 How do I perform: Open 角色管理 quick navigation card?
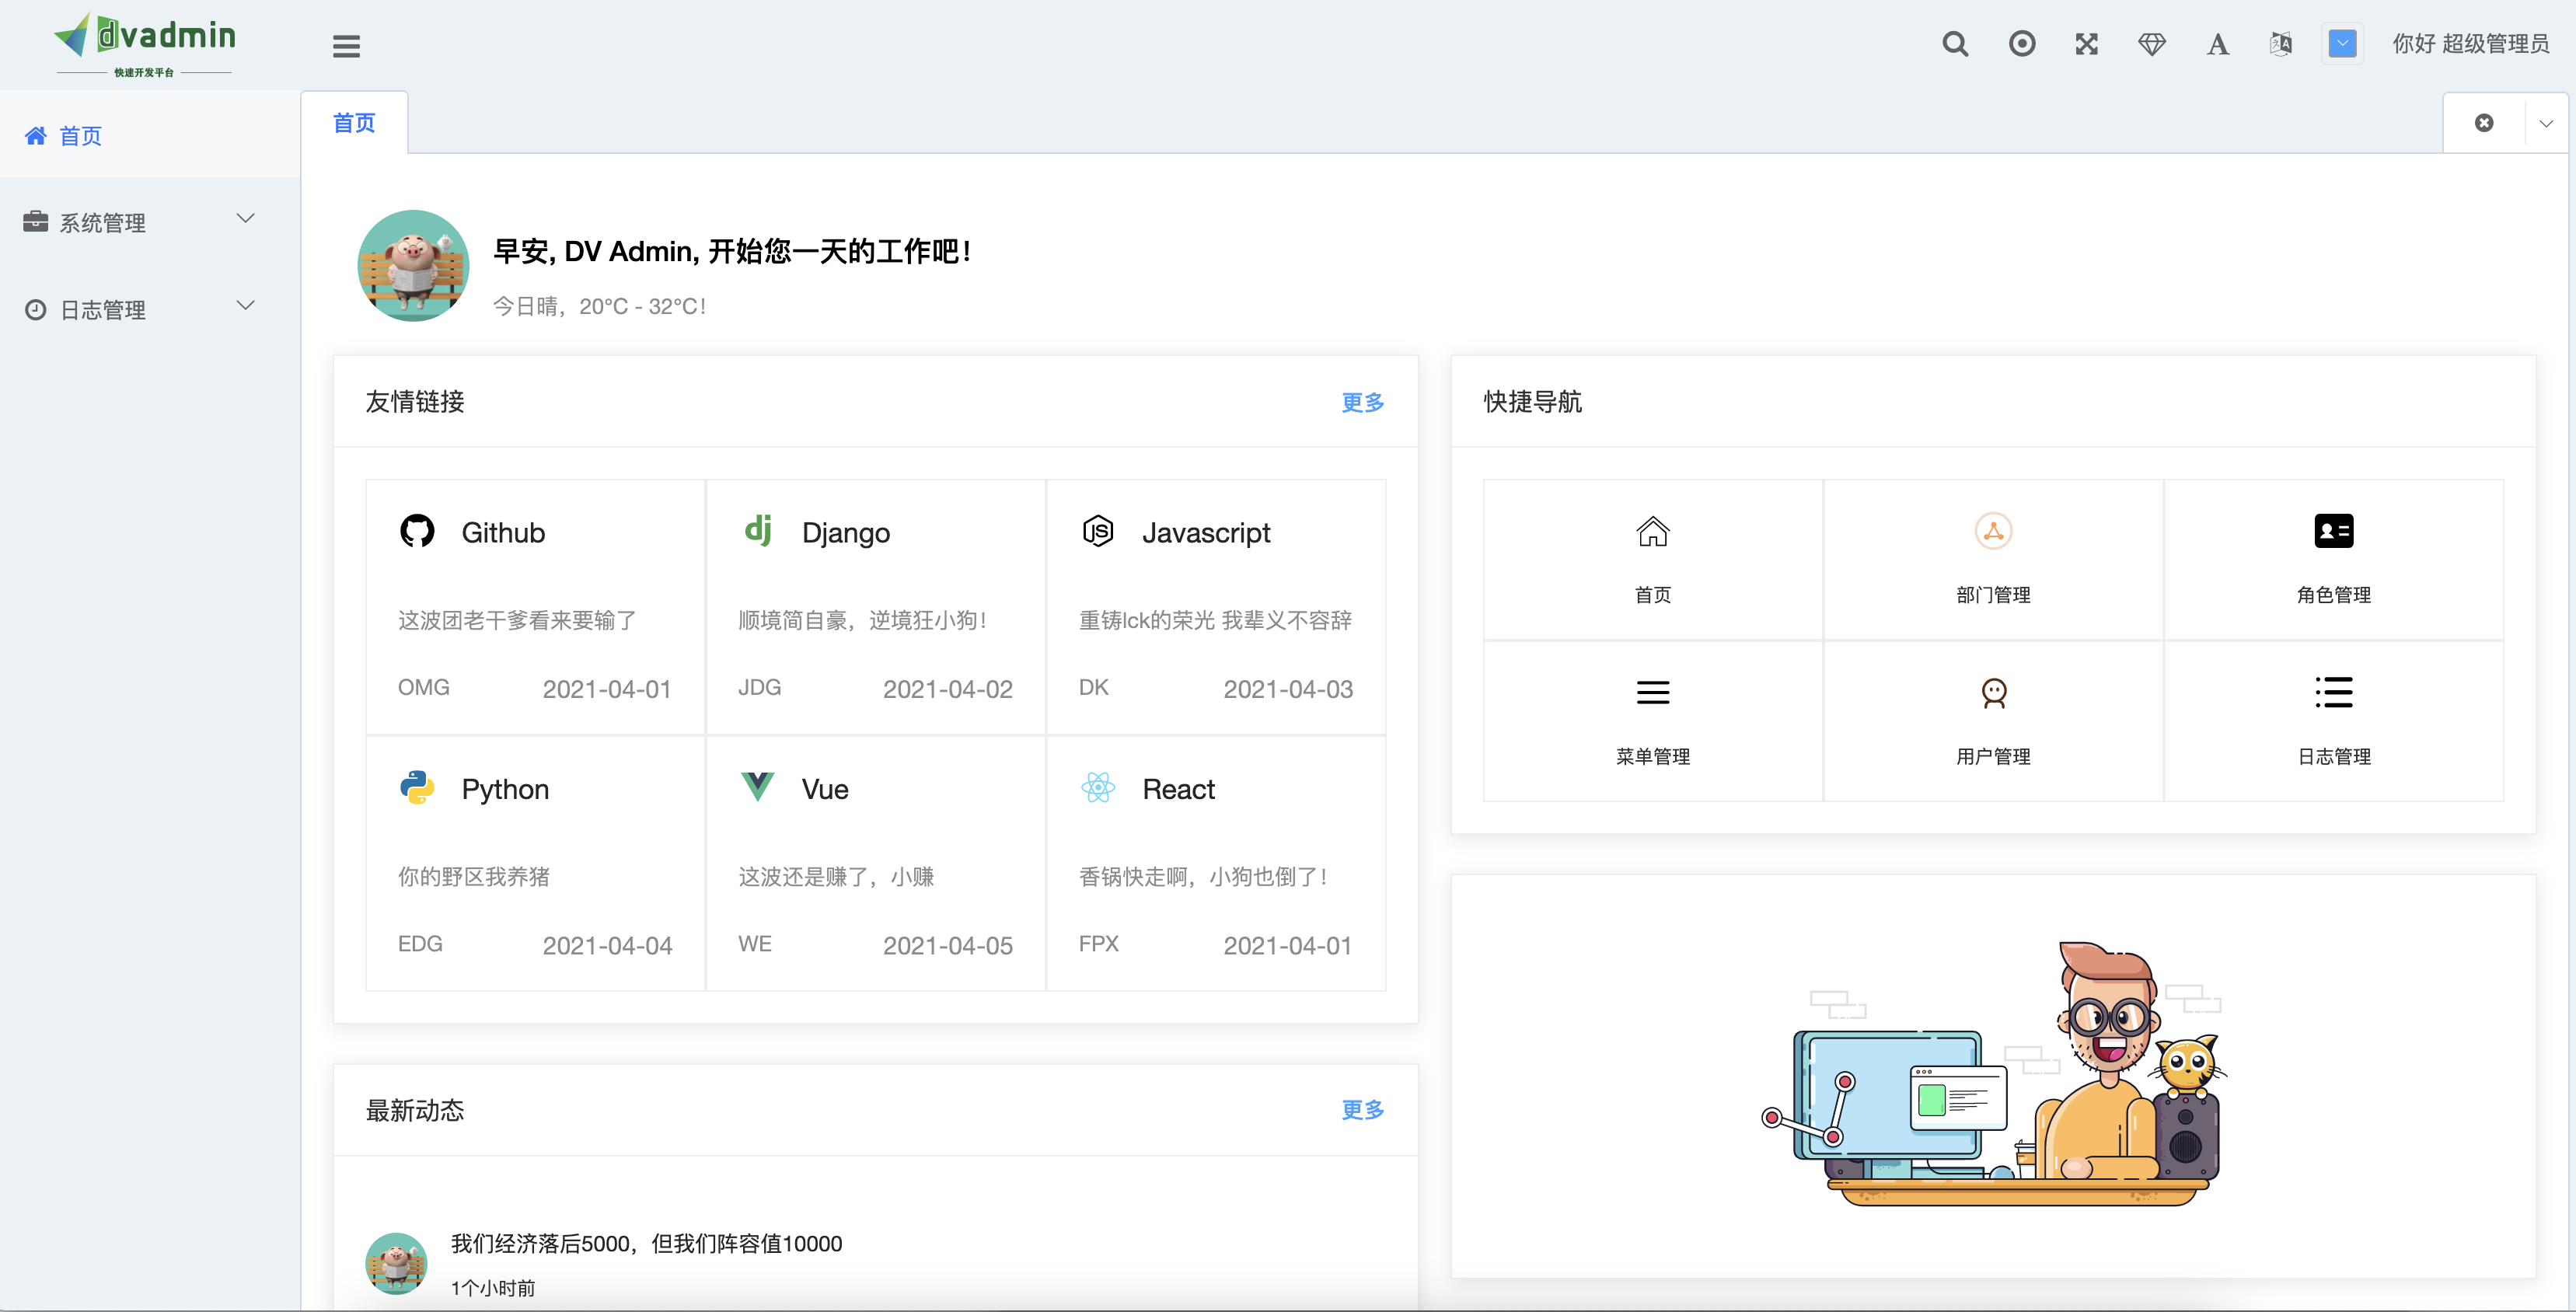[2333, 559]
